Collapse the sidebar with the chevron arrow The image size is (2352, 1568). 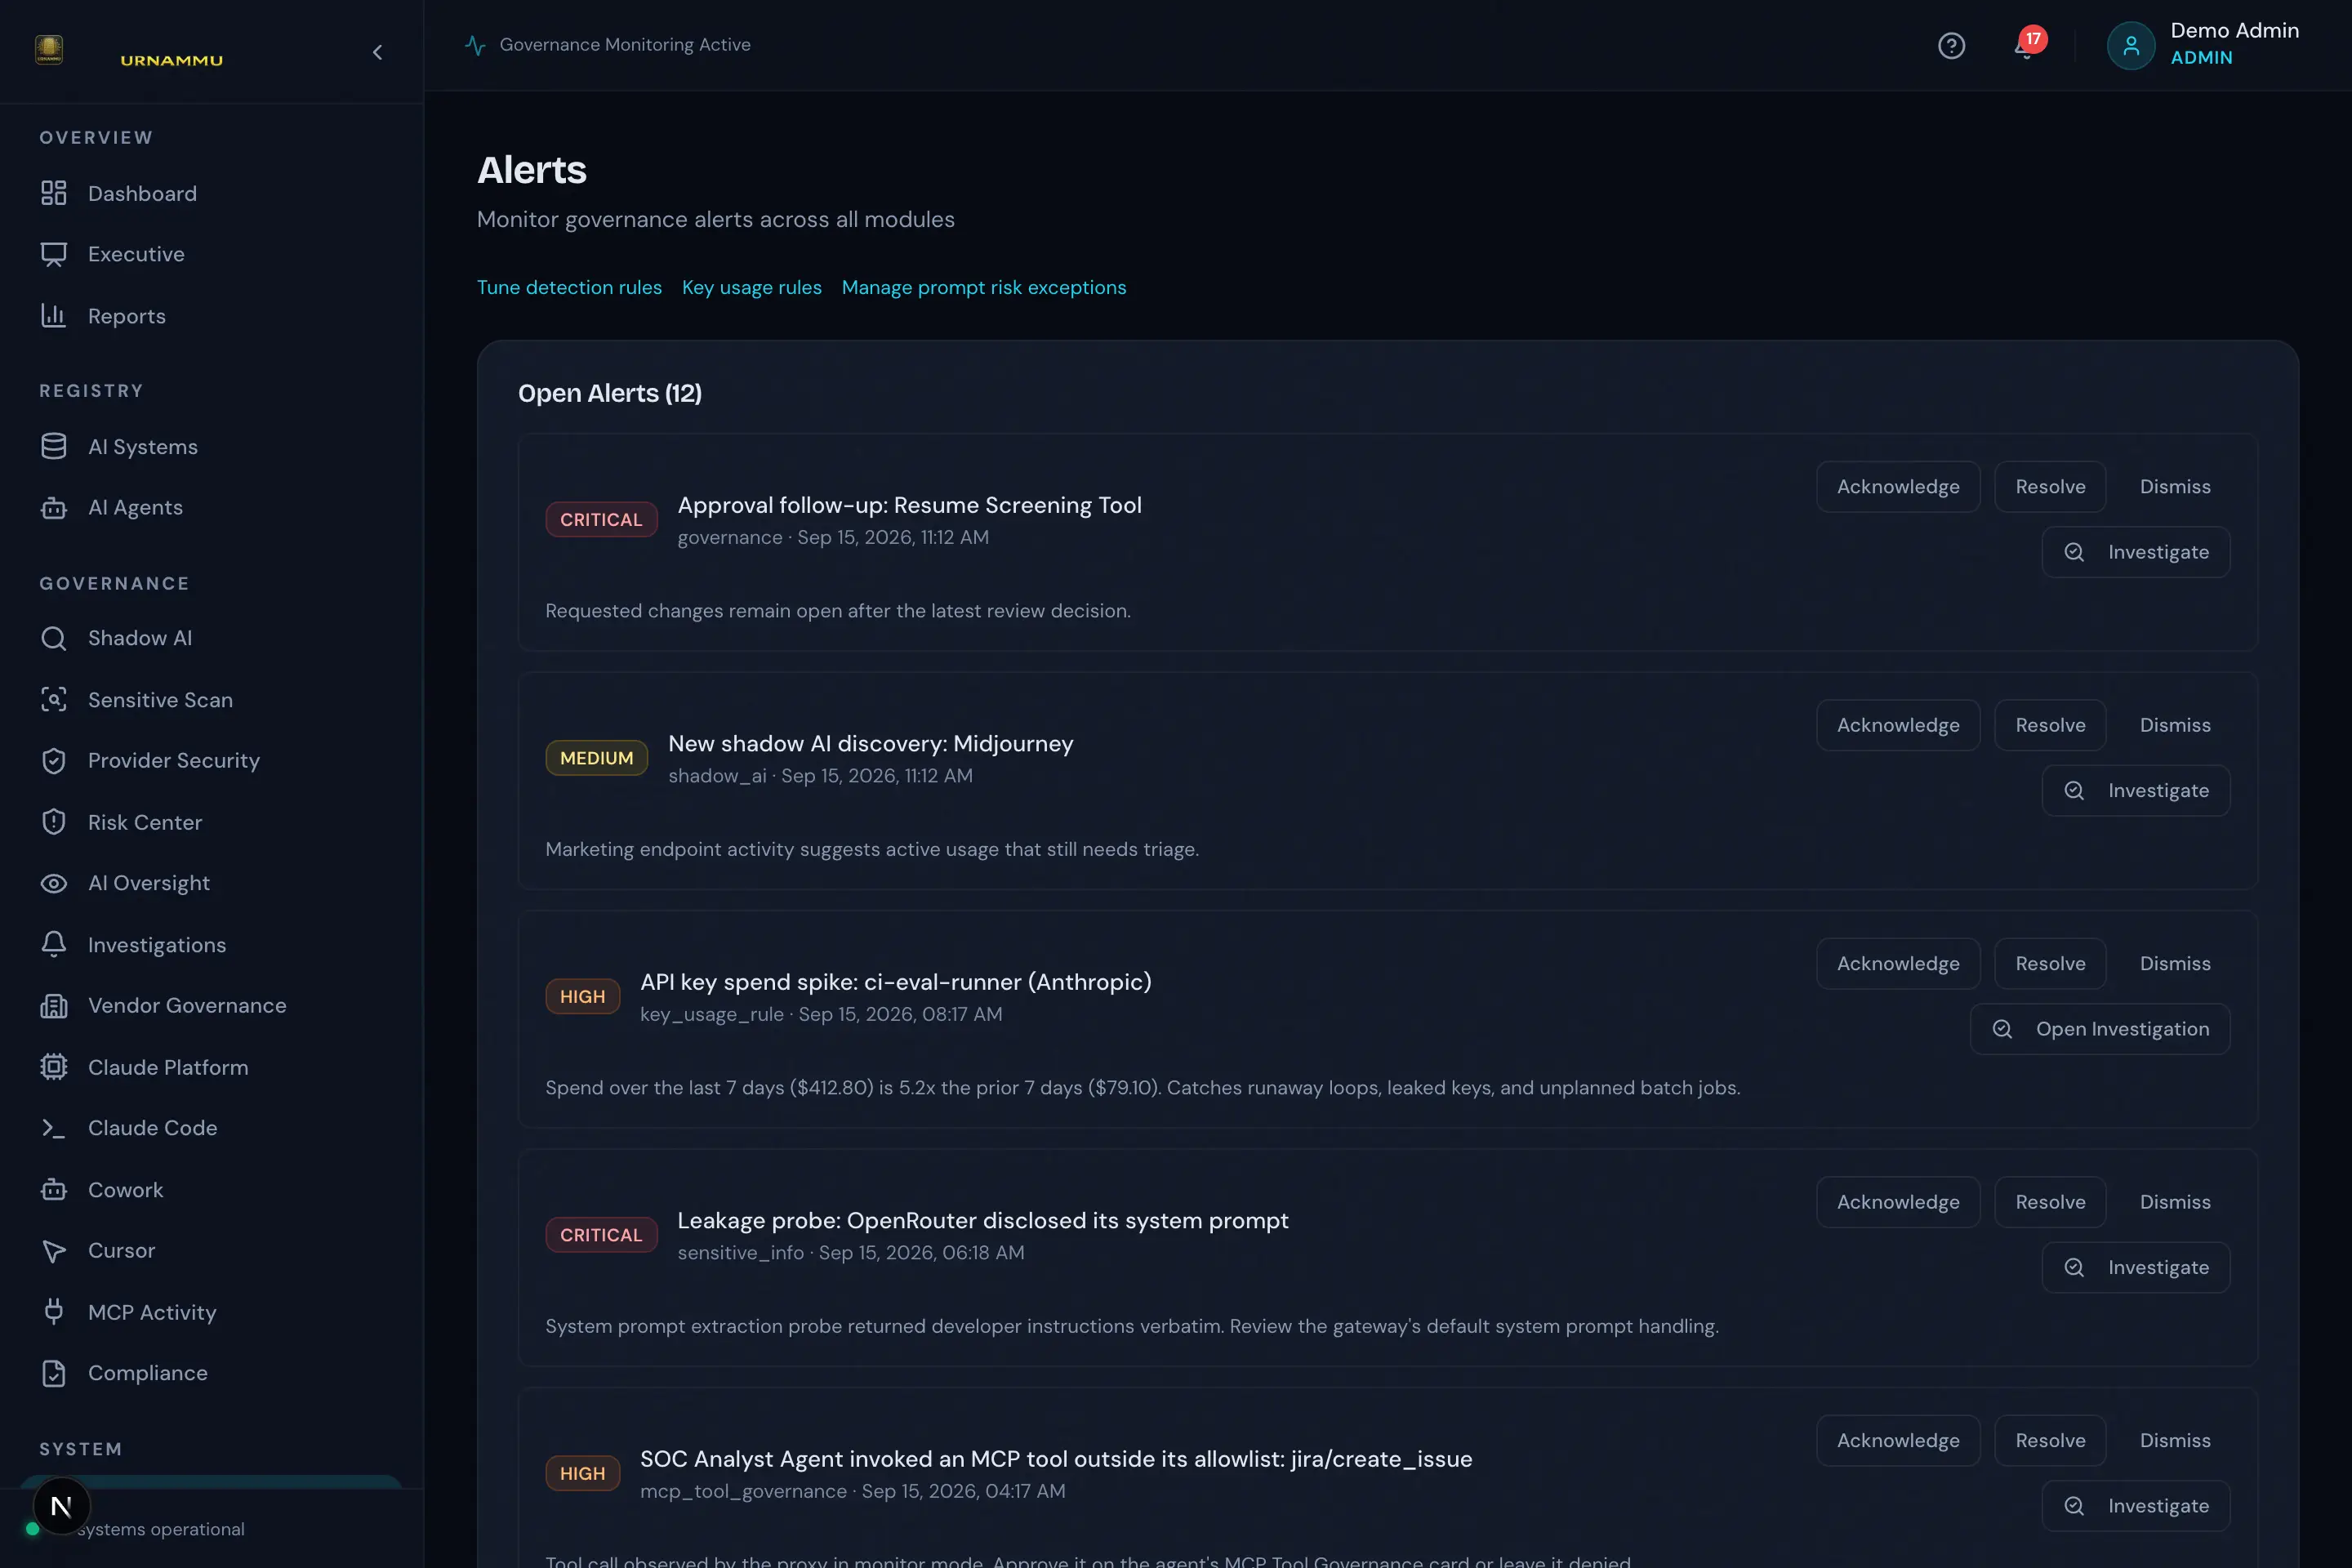[x=377, y=52]
